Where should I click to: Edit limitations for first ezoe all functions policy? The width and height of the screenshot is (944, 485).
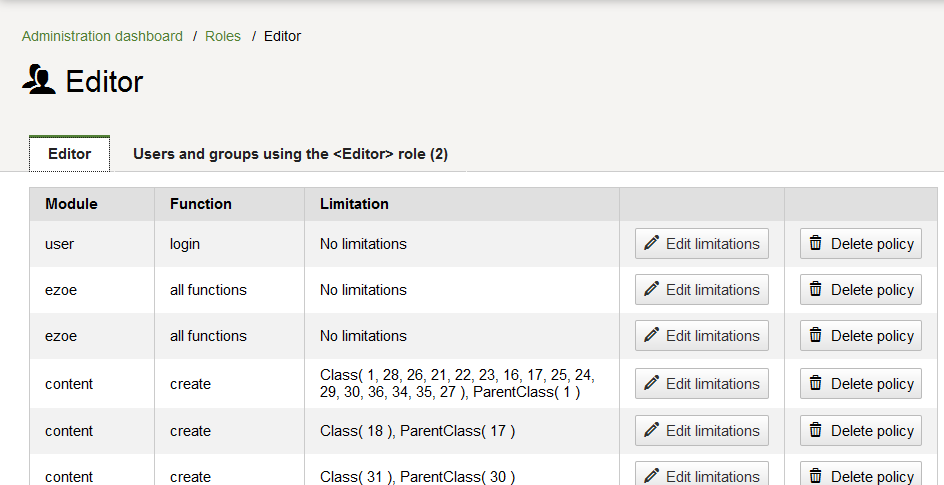coord(702,289)
